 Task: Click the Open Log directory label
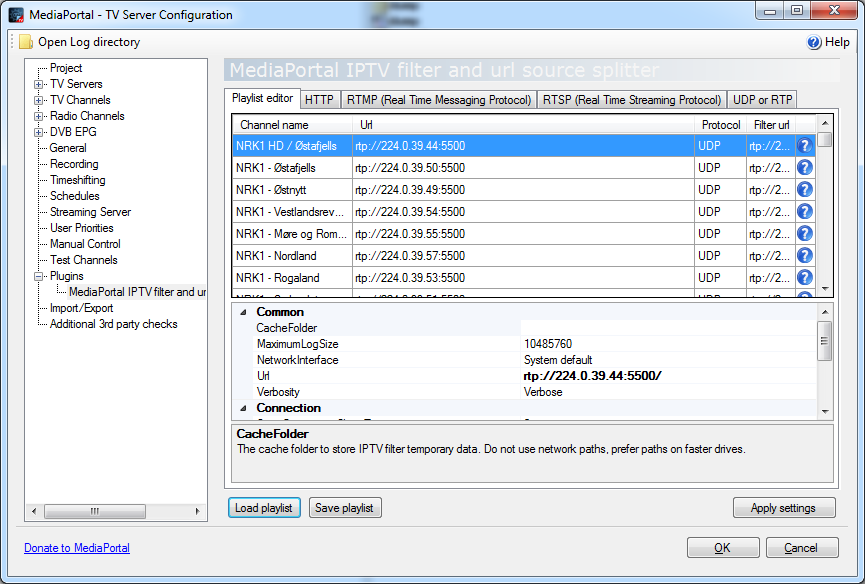pyautogui.click(x=89, y=42)
